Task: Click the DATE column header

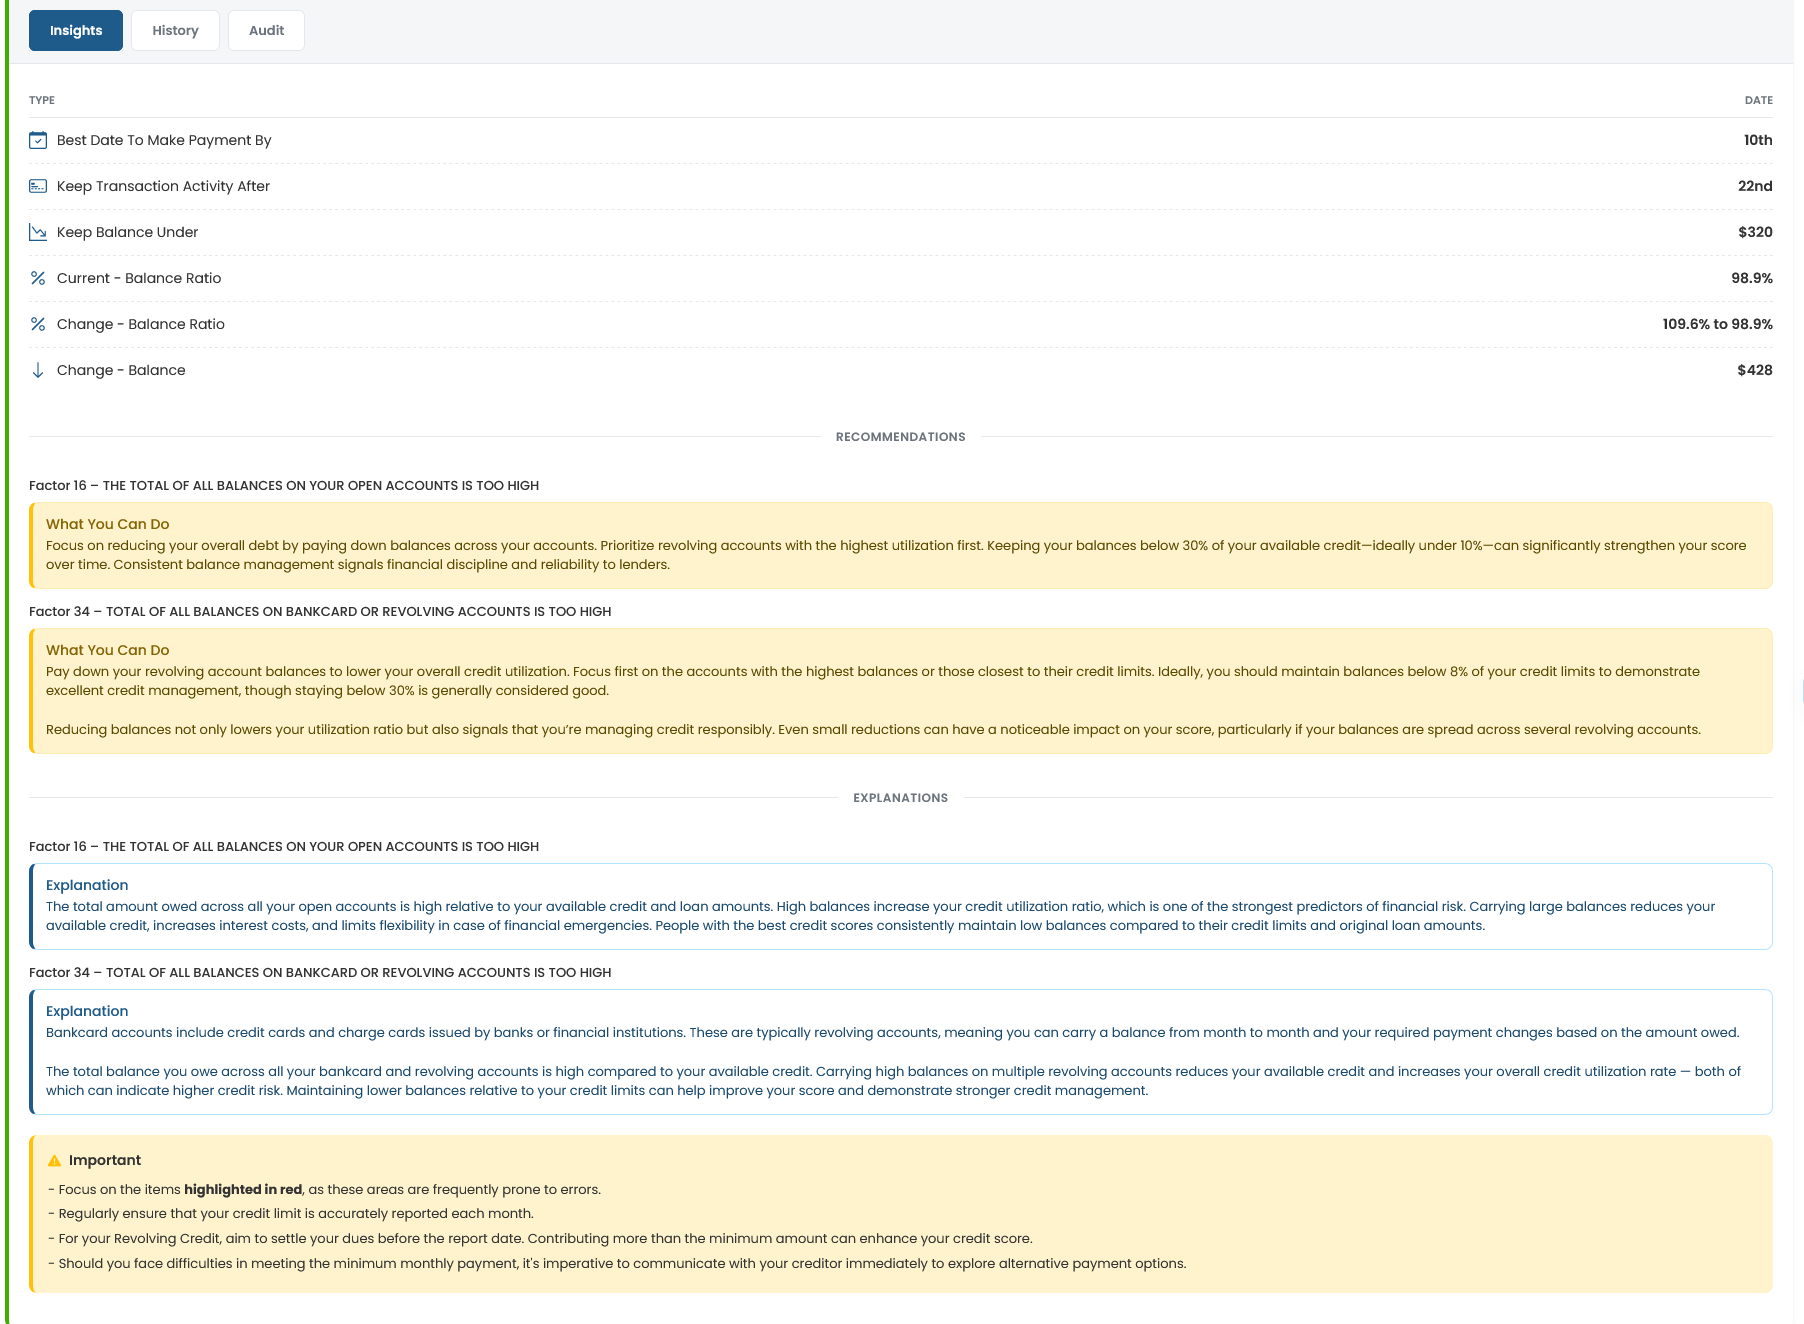Action: [x=1759, y=100]
